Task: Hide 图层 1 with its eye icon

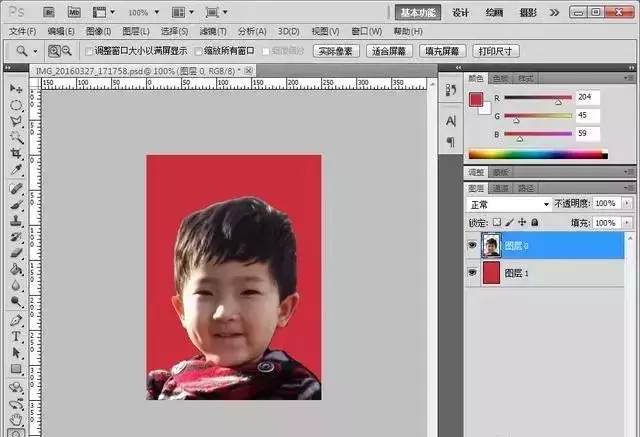Action: pyautogui.click(x=472, y=272)
